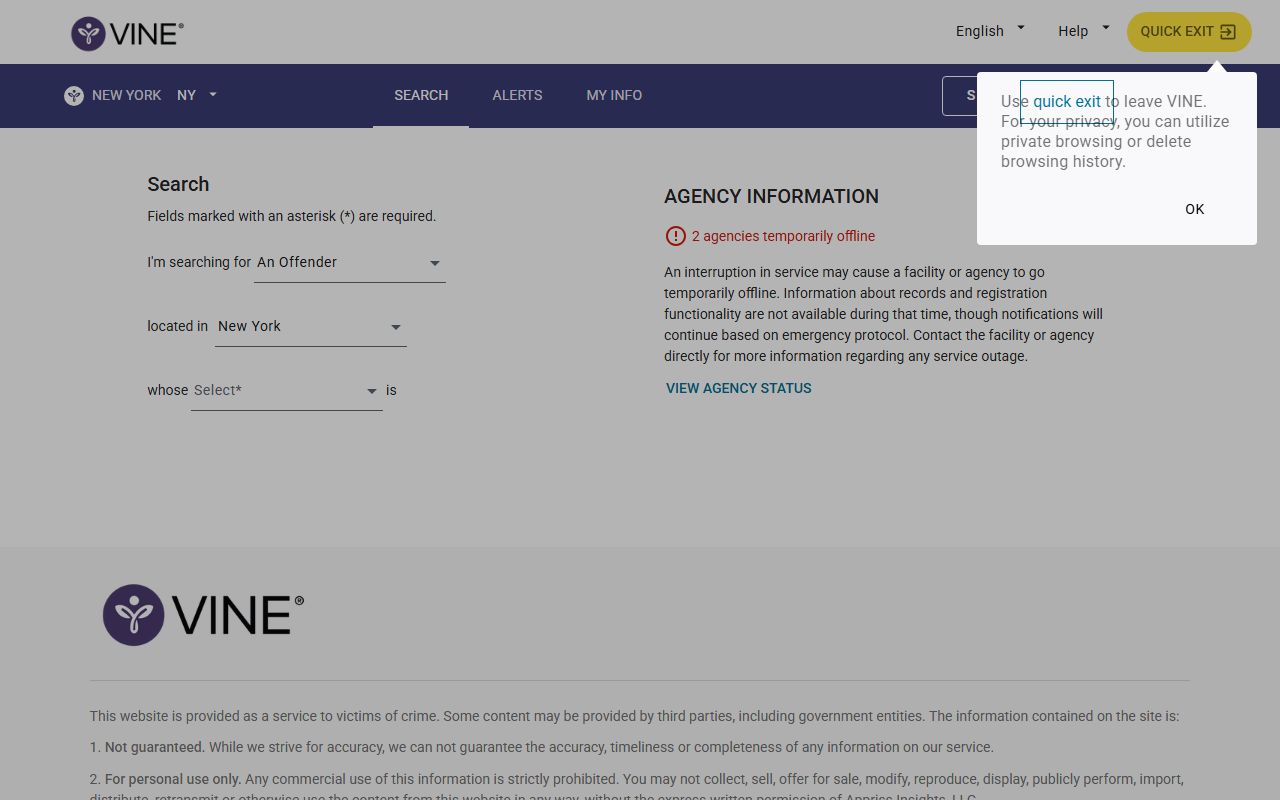Click the NEW YORK state name label

[126, 95]
